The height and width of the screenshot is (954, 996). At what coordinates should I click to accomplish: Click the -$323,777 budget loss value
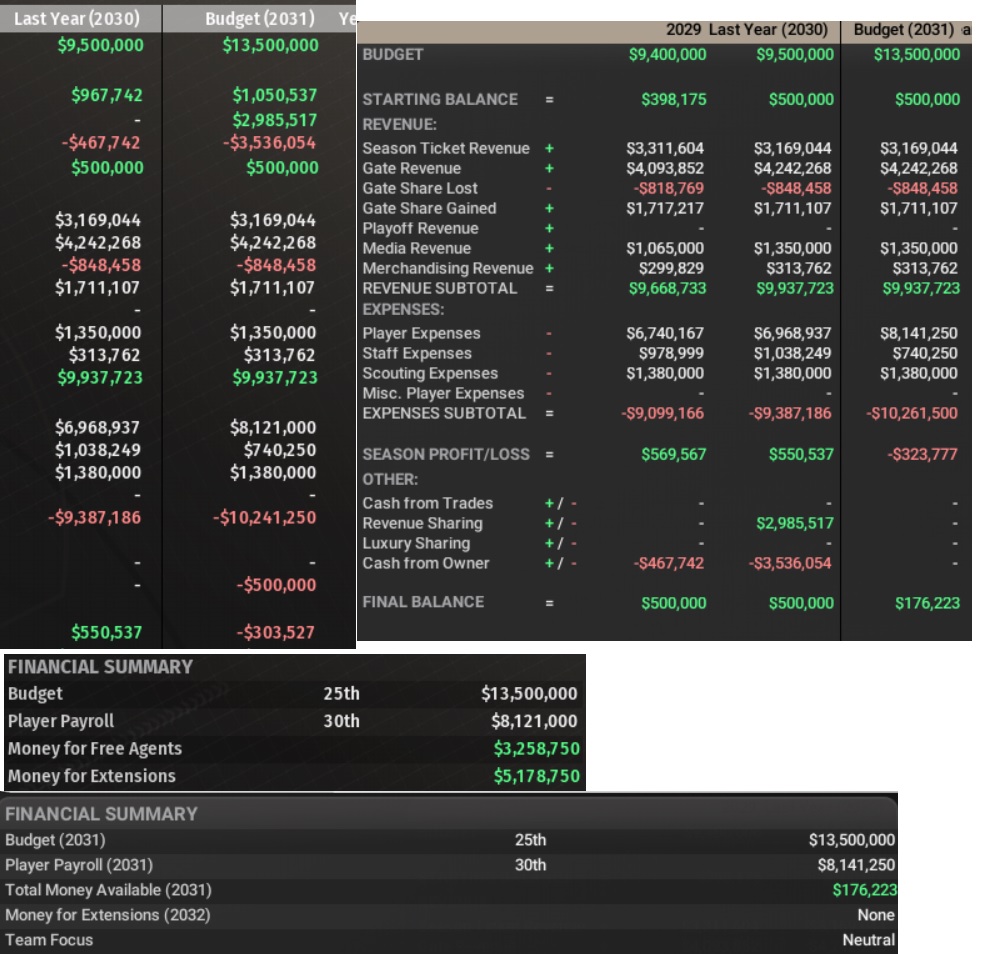(x=920, y=454)
